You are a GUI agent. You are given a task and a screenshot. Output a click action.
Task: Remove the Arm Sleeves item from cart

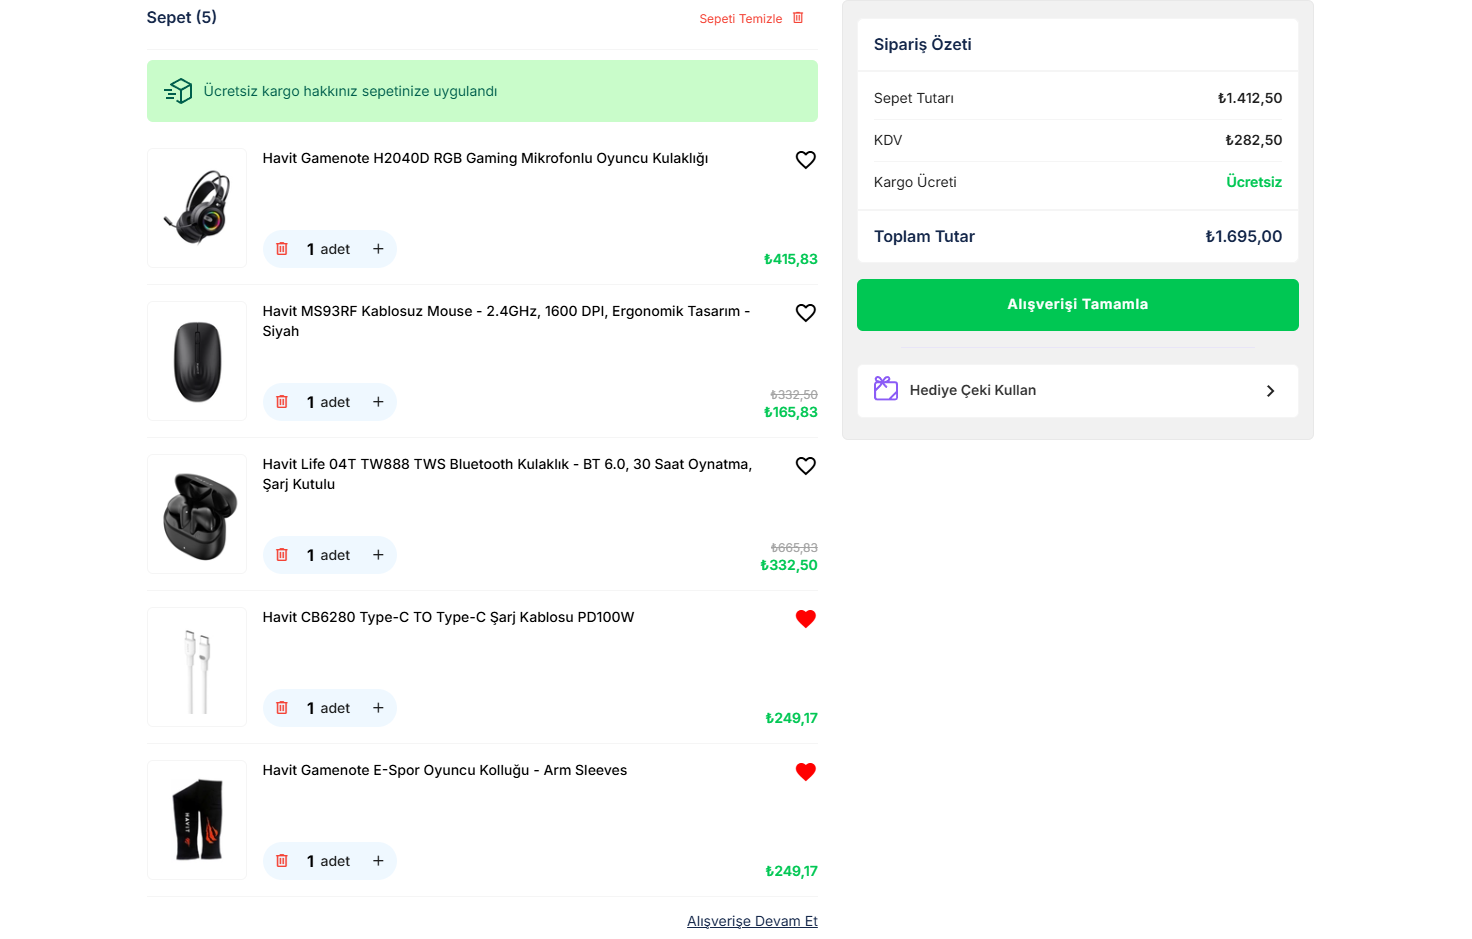tap(282, 861)
